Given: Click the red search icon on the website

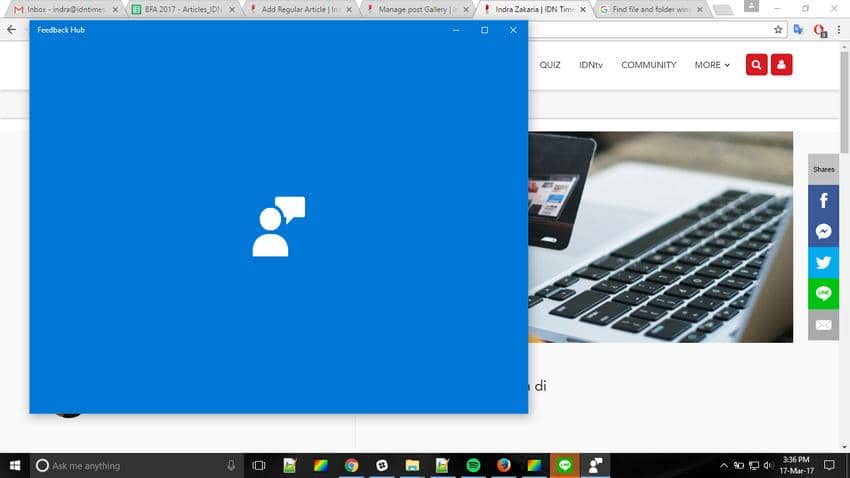Looking at the screenshot, I should pyautogui.click(x=756, y=65).
